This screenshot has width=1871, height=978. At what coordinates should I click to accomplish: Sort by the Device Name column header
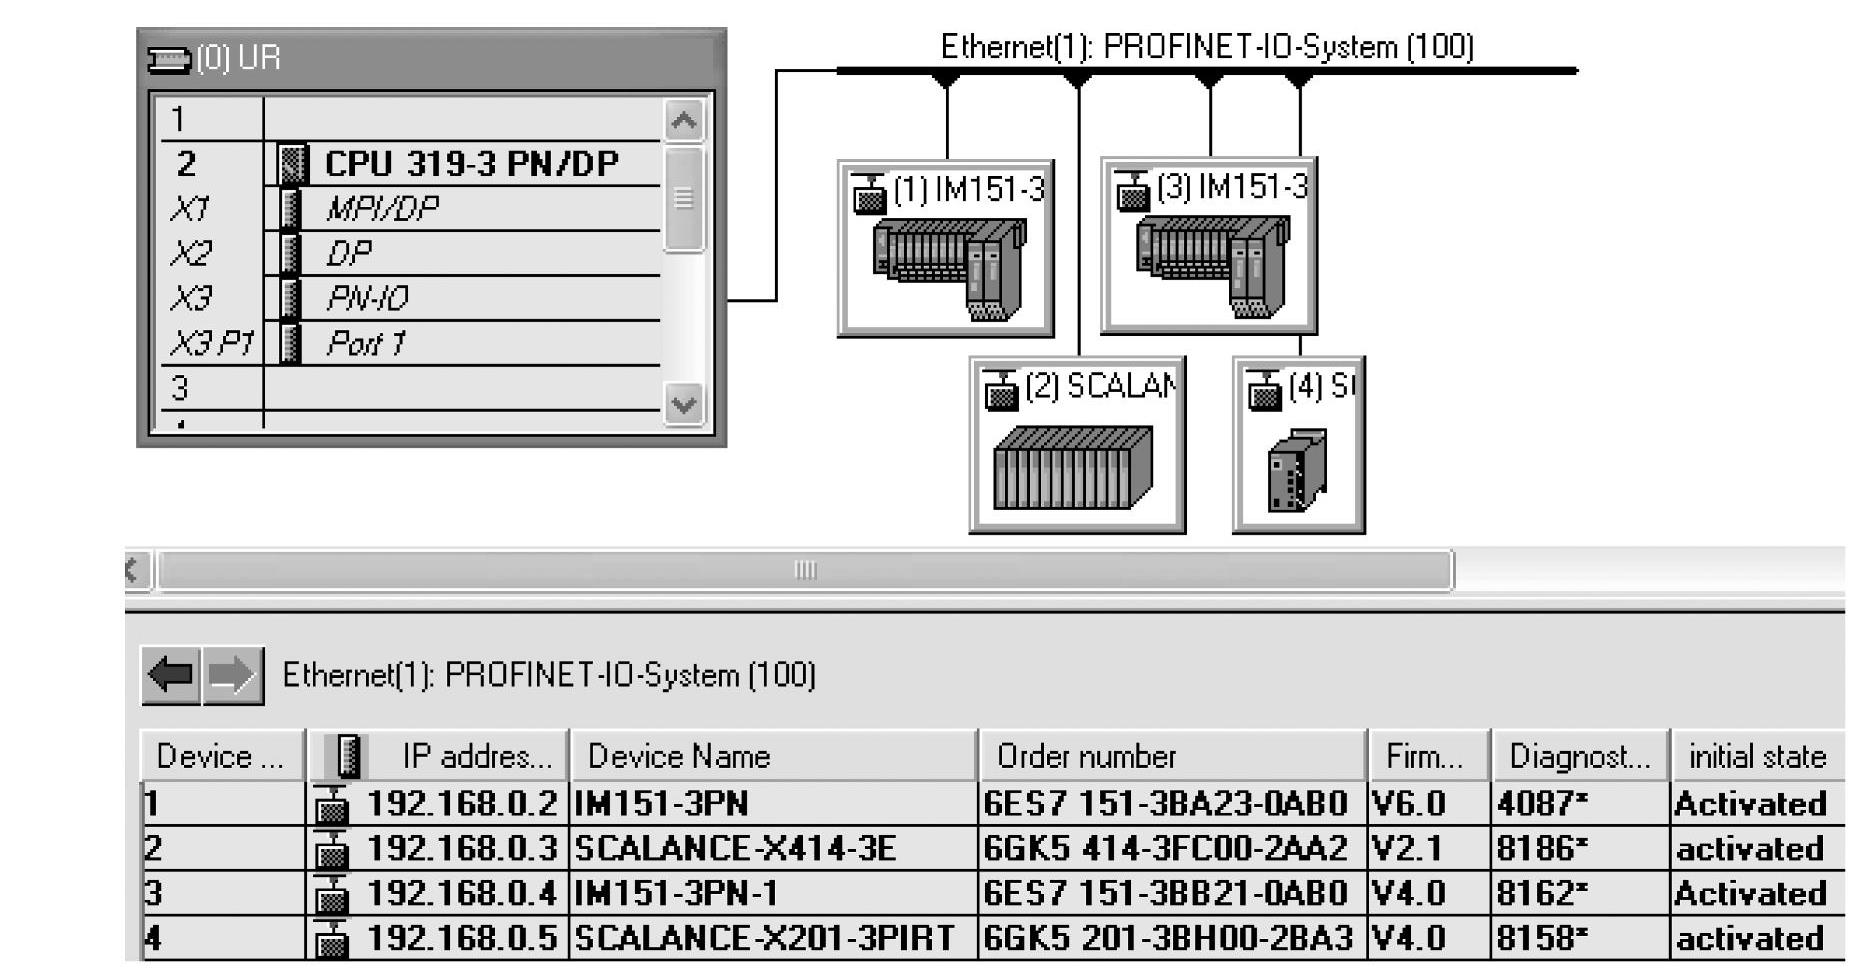pos(773,756)
